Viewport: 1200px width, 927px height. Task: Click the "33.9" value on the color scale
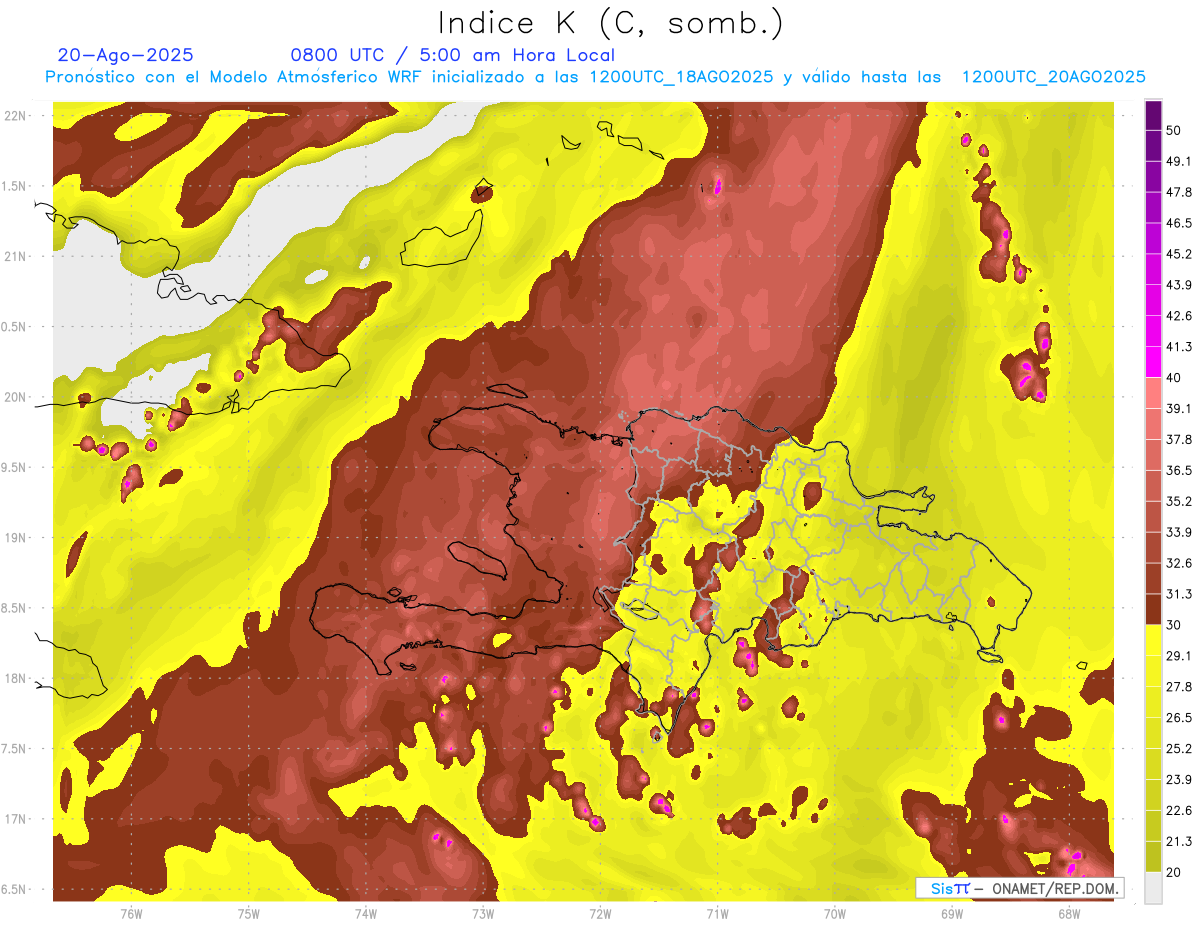tap(1179, 532)
